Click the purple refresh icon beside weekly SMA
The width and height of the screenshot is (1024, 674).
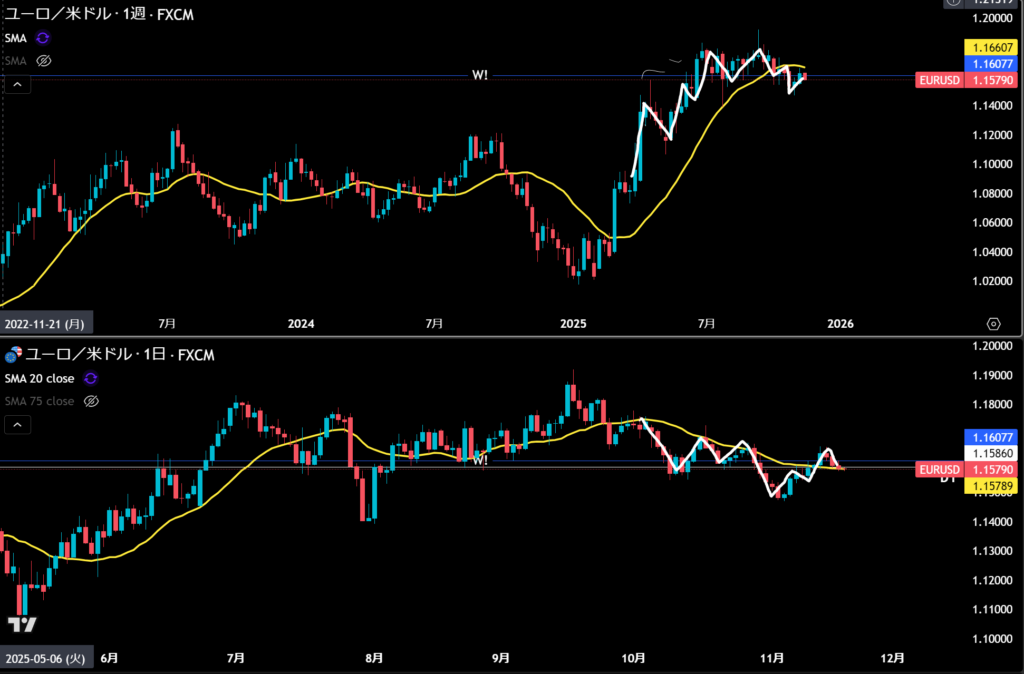(43, 37)
